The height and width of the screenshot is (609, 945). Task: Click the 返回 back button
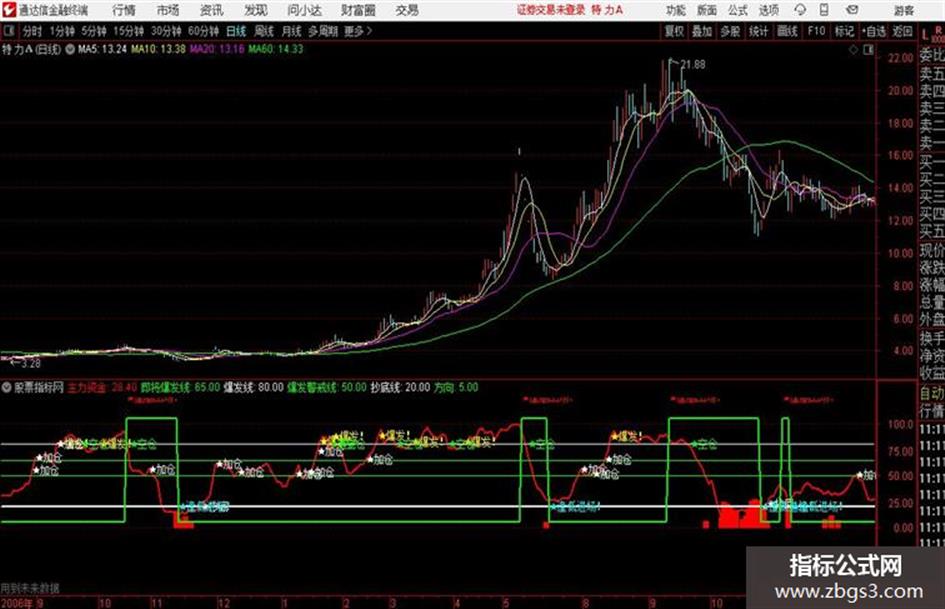[902, 31]
